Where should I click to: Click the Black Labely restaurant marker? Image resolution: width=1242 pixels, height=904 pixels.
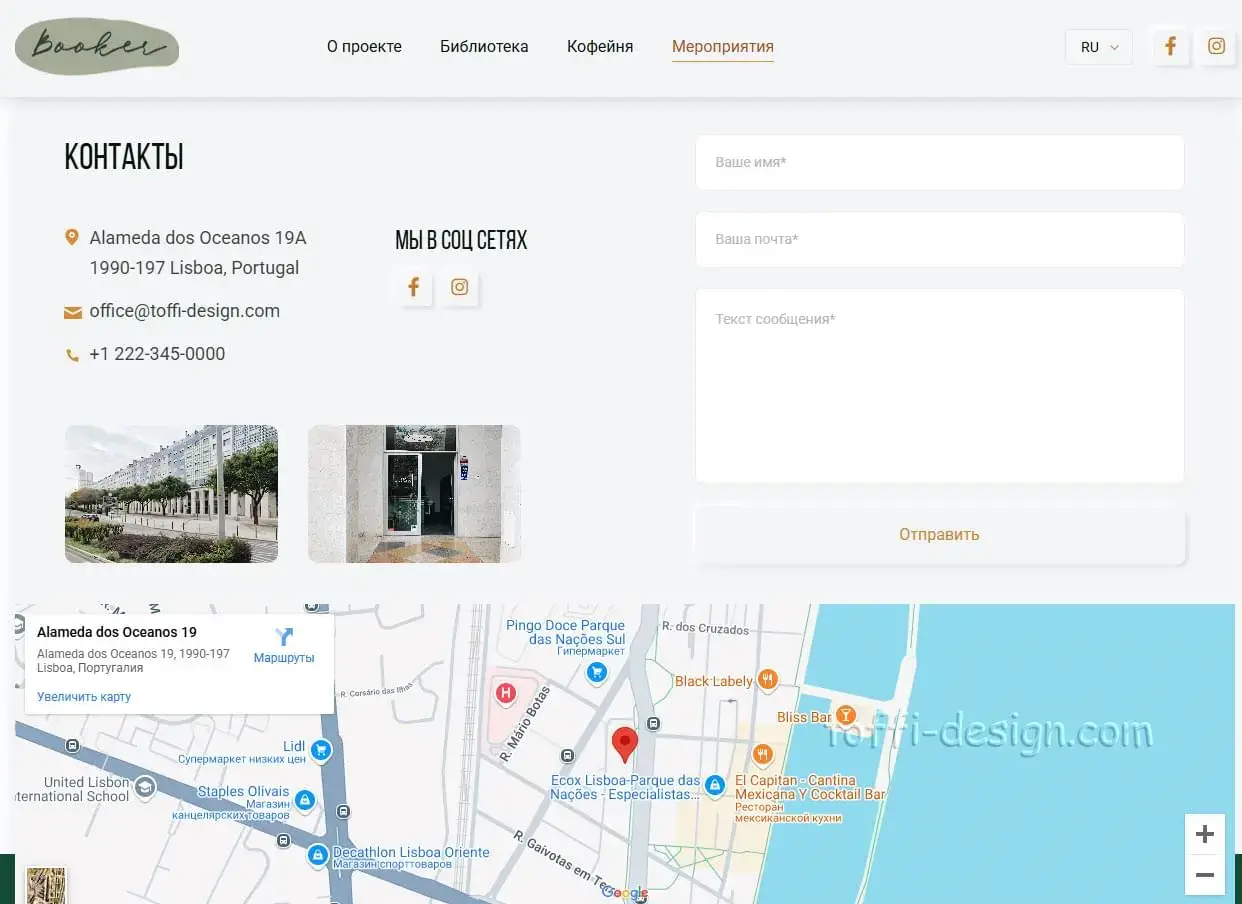point(767,680)
